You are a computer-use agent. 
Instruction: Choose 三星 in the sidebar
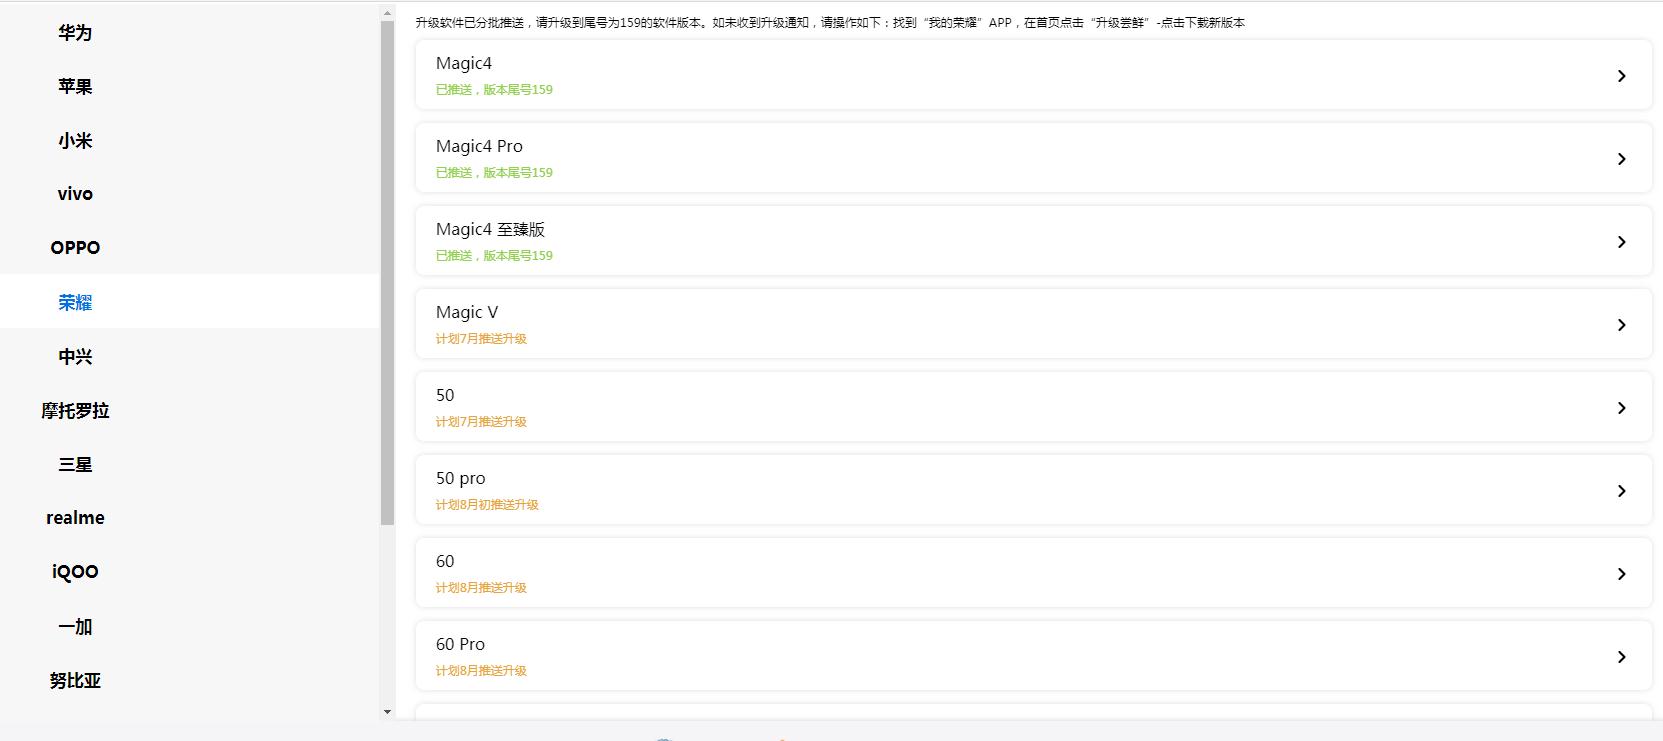(x=75, y=464)
